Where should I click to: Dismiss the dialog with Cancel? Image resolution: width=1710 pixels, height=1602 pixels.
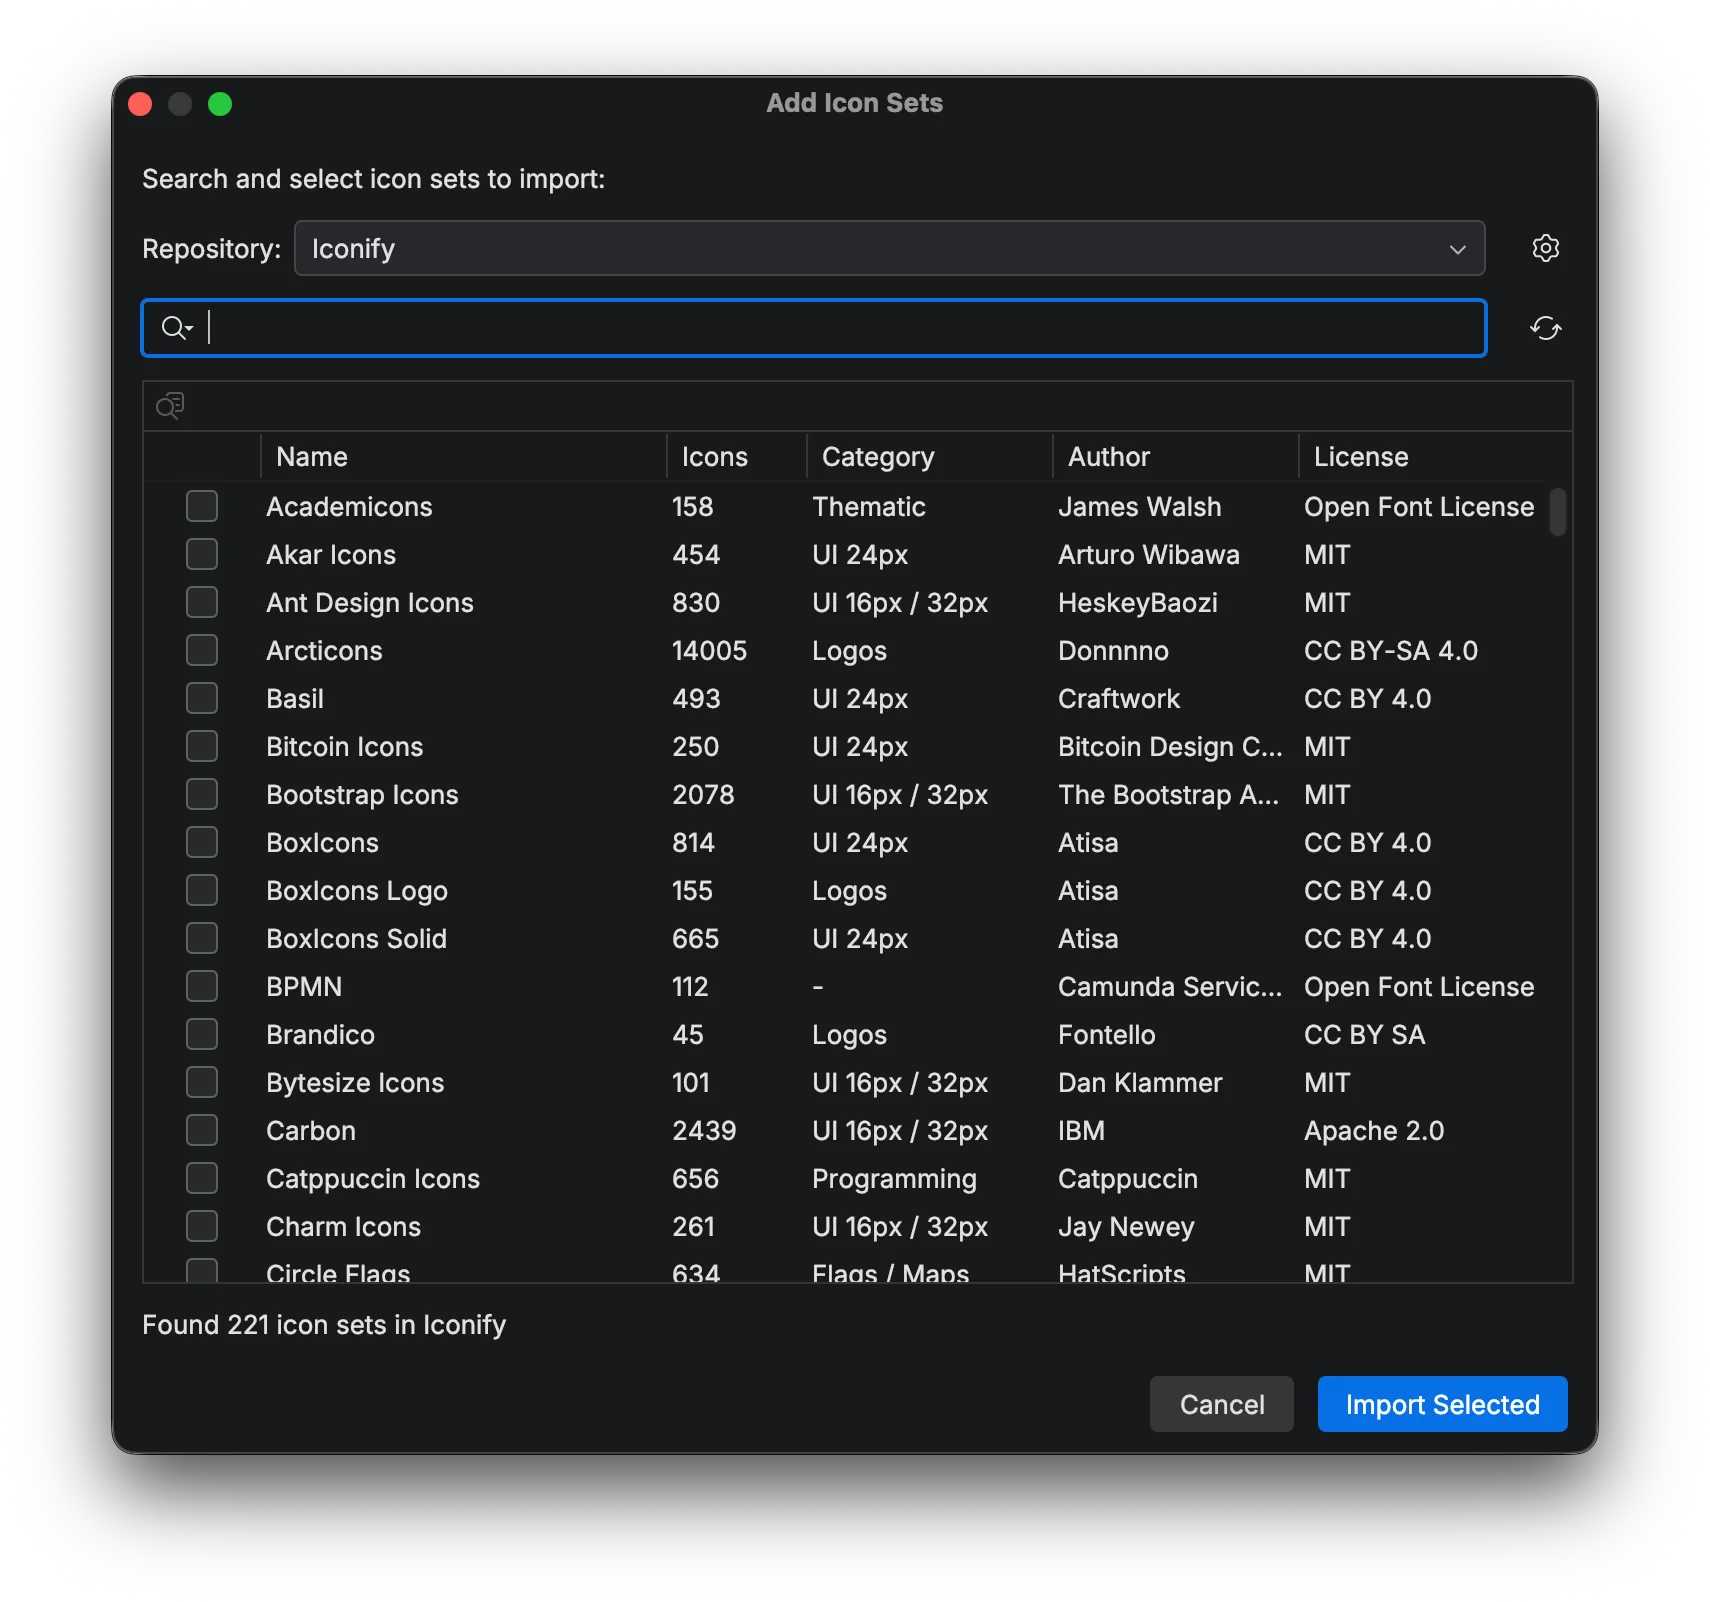pos(1221,1404)
